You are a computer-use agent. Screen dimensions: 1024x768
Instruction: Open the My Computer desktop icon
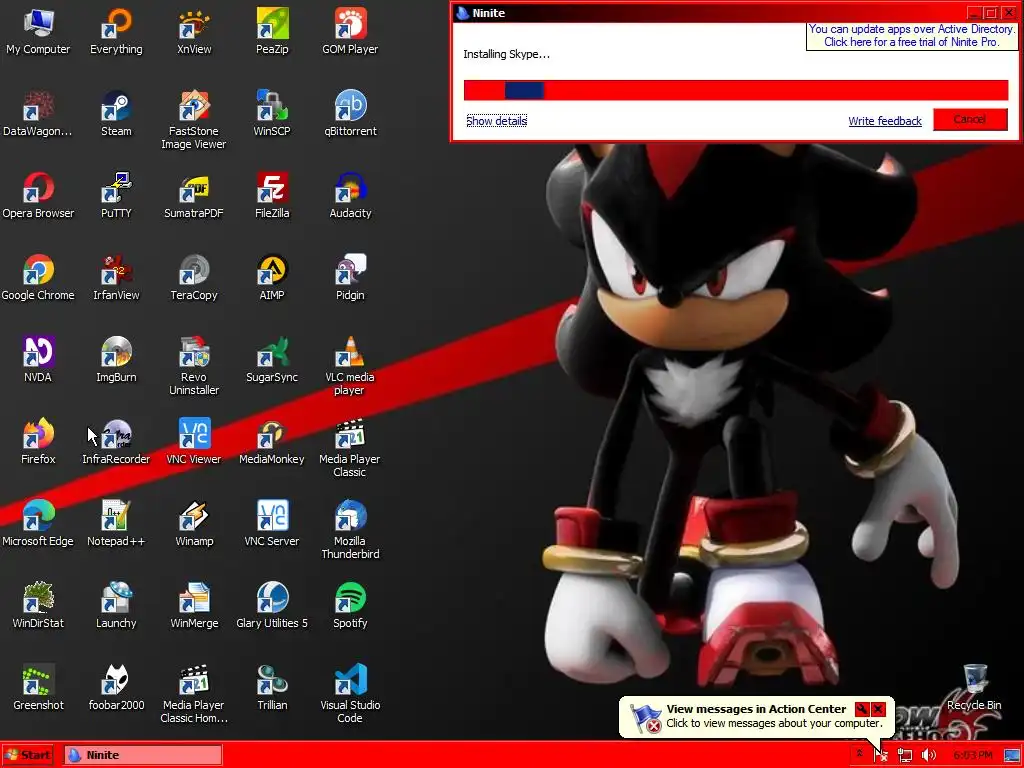point(38,31)
